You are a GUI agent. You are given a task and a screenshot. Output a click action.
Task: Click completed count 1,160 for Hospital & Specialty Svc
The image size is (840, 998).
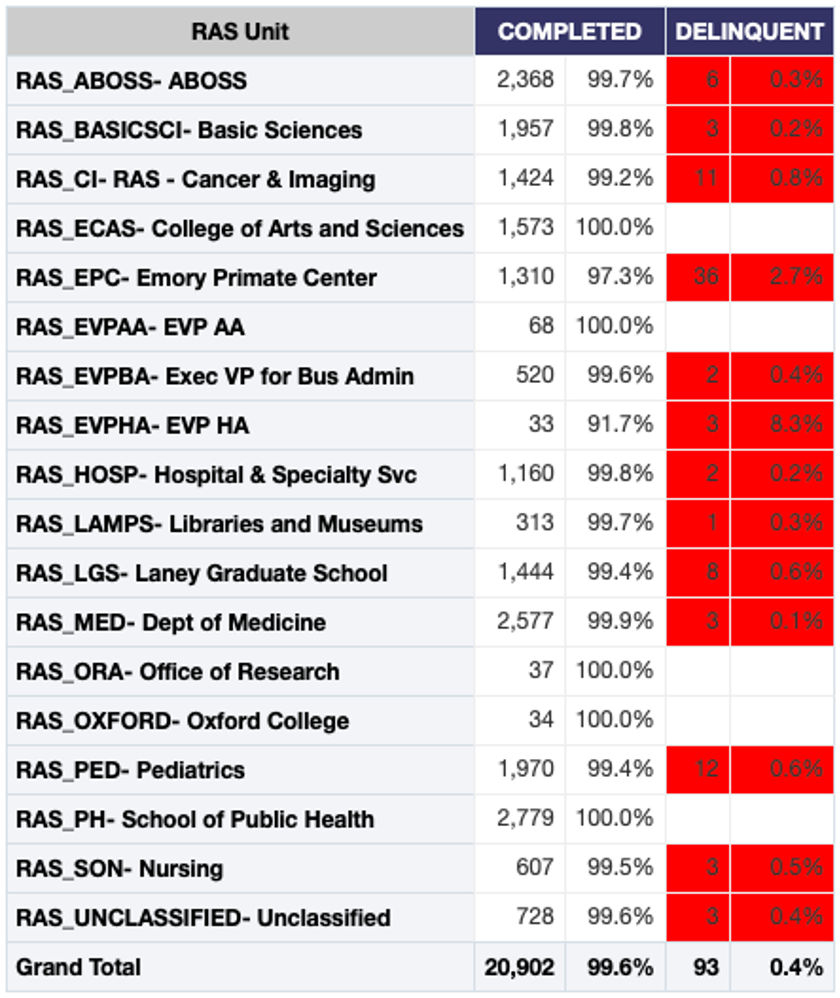(525, 474)
